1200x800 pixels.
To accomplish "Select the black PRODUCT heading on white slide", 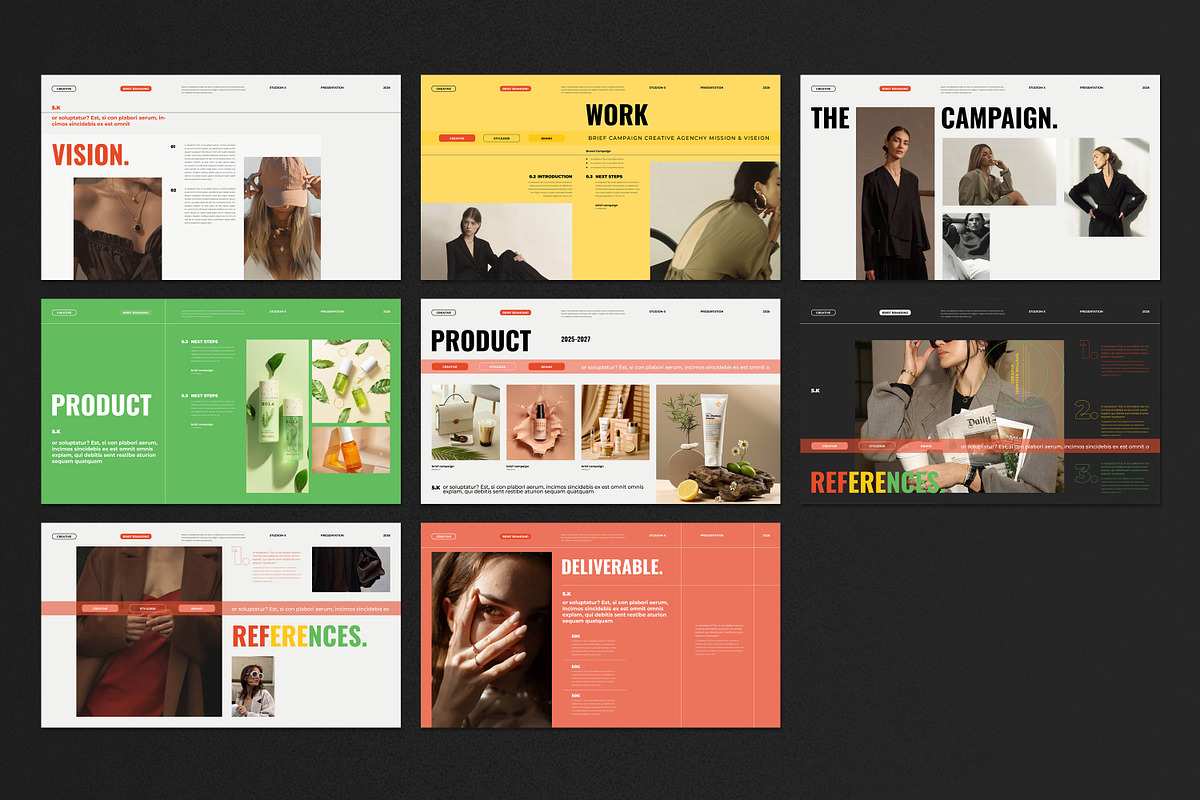I will click(481, 341).
